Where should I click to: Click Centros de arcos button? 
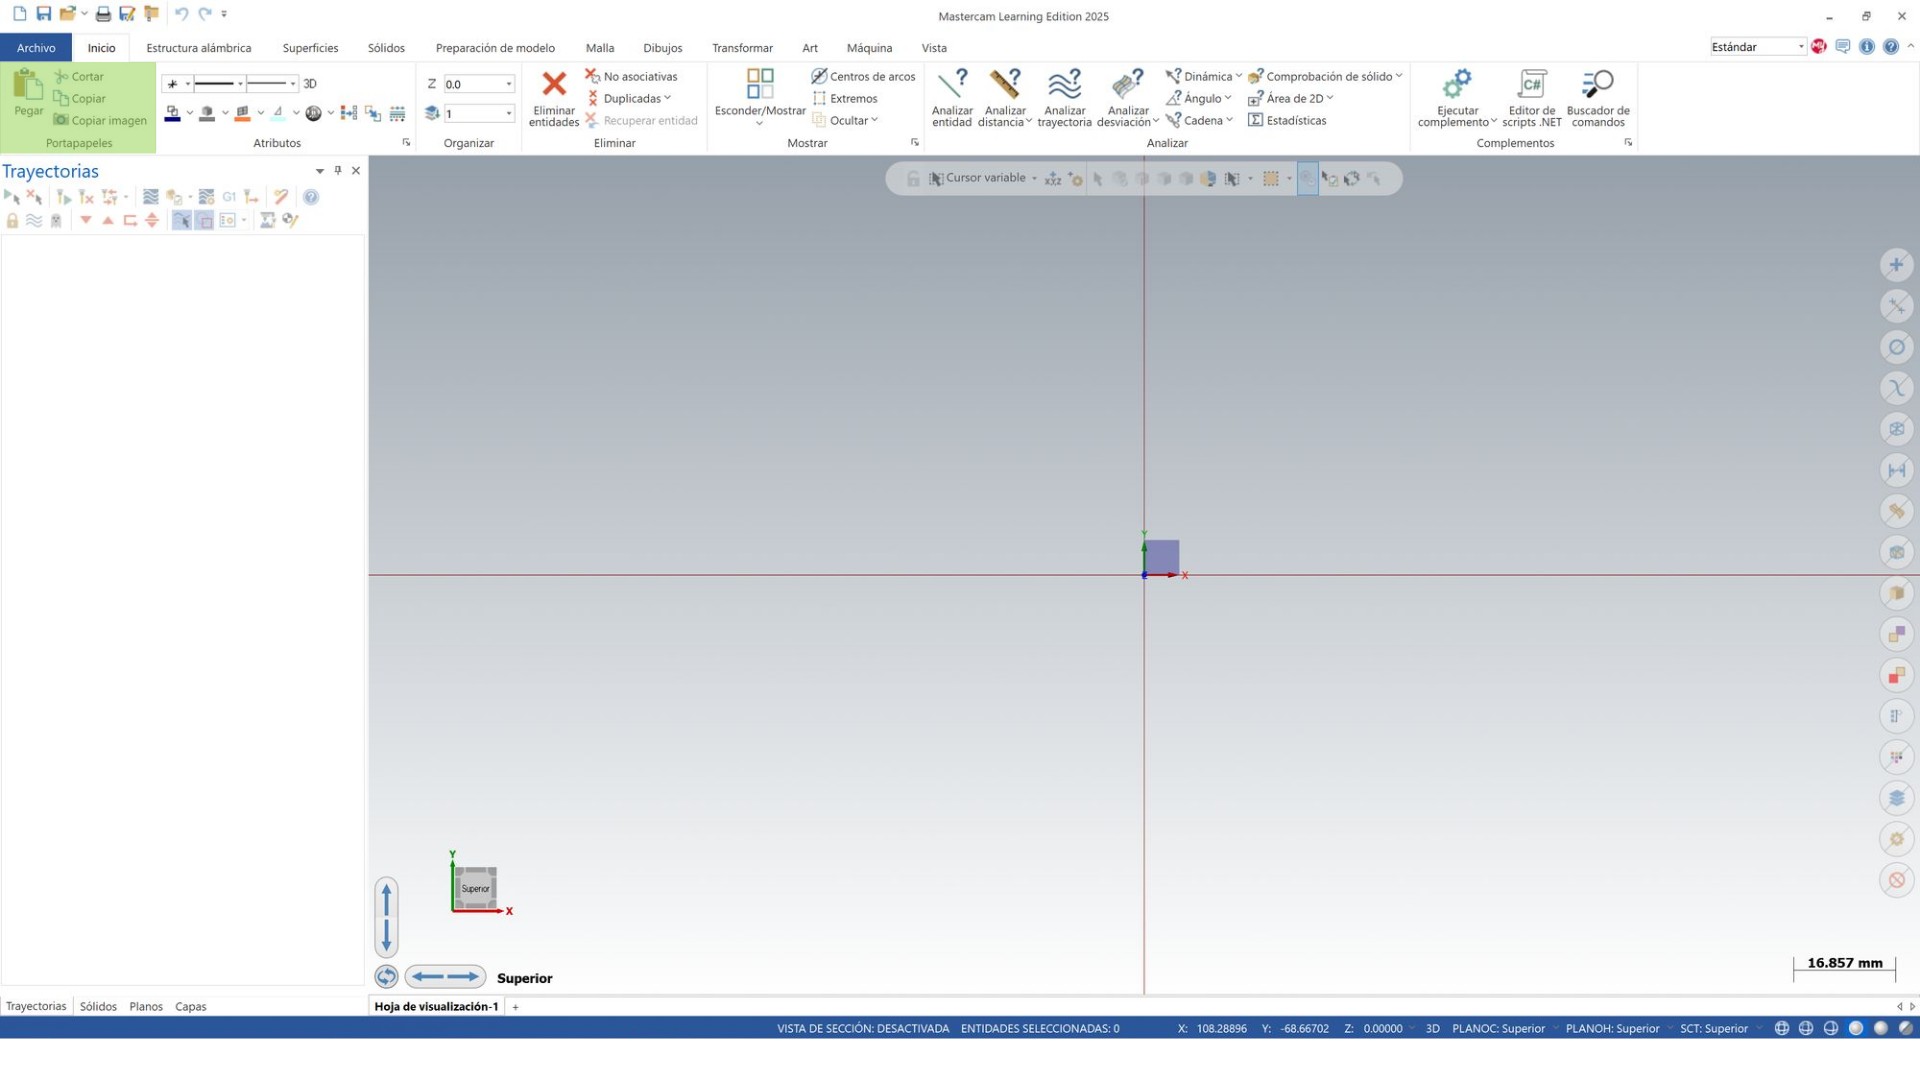[x=863, y=76]
